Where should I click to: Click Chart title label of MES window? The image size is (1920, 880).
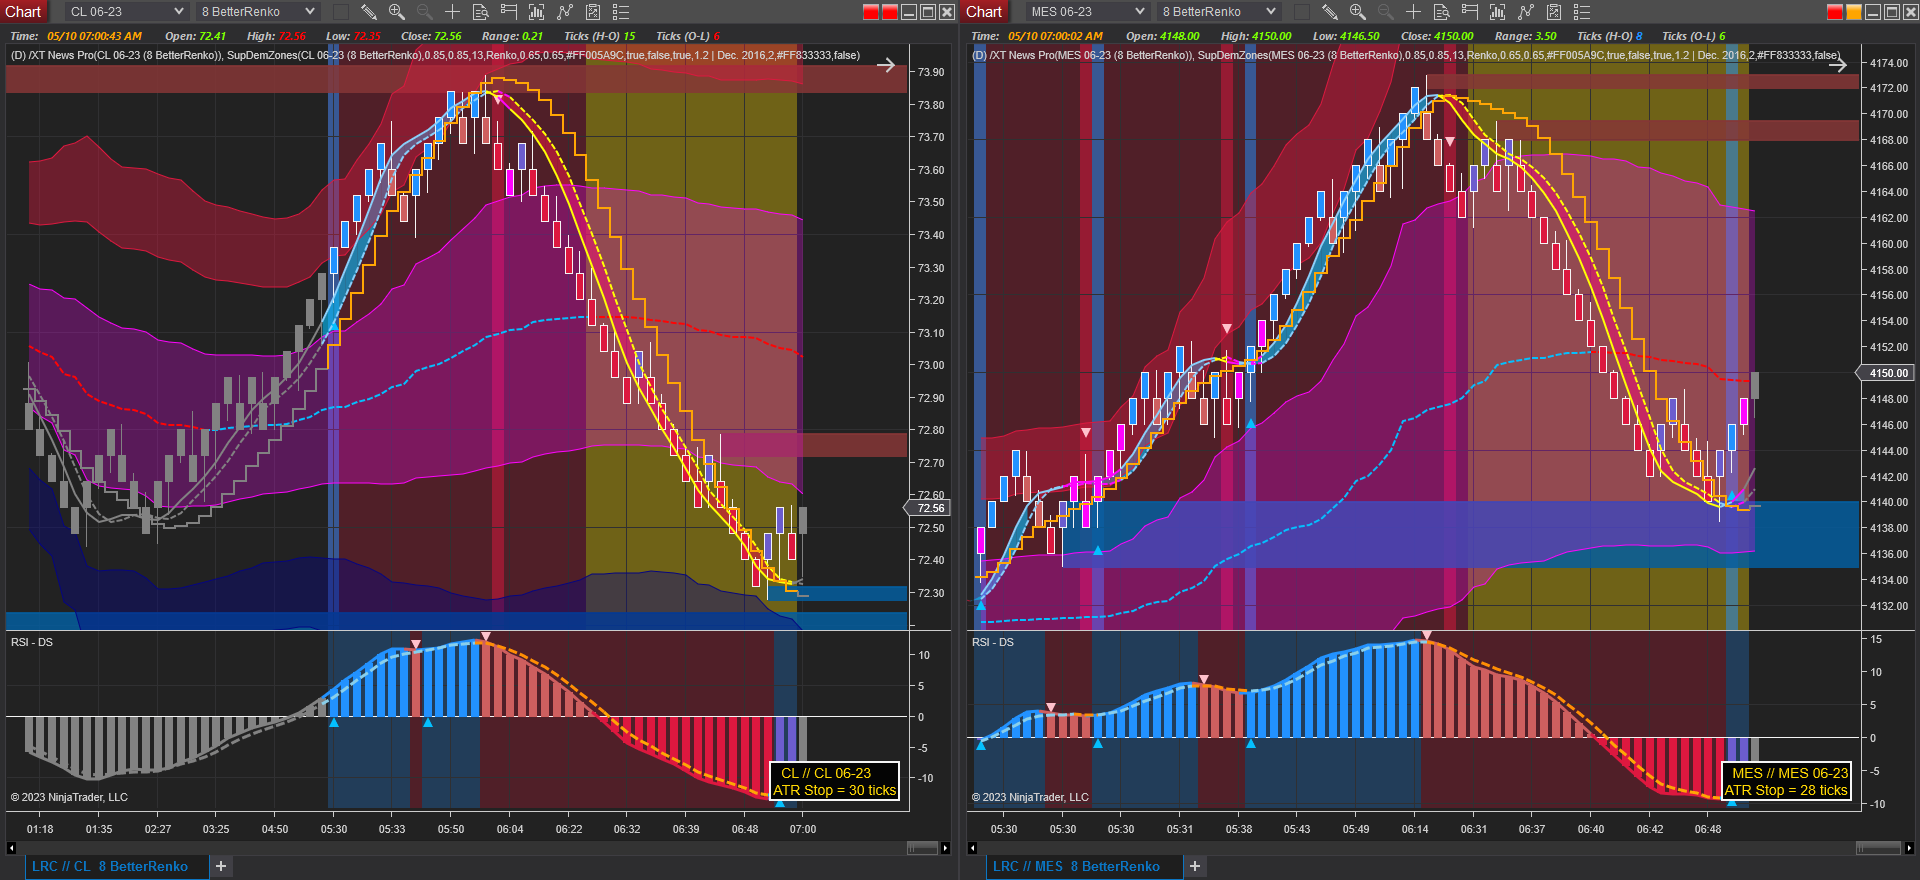point(984,12)
